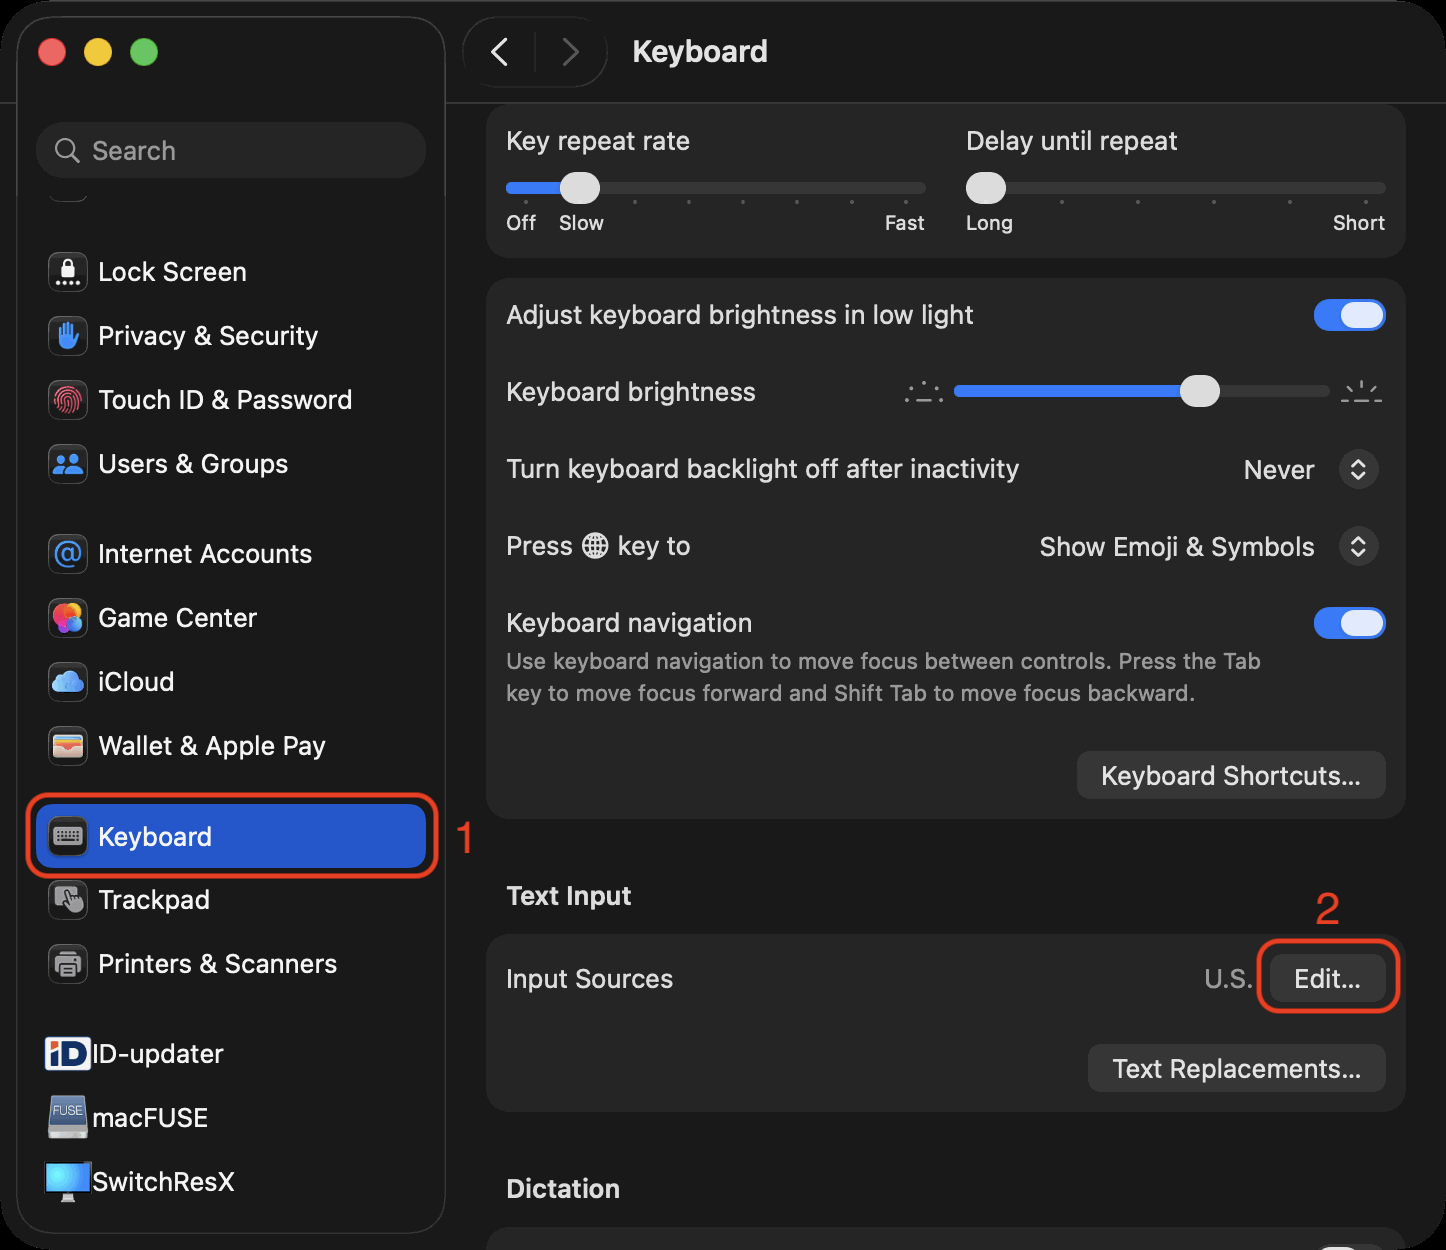The image size is (1446, 1250).
Task: Click the Printers & Scanners label
Action: 217,964
